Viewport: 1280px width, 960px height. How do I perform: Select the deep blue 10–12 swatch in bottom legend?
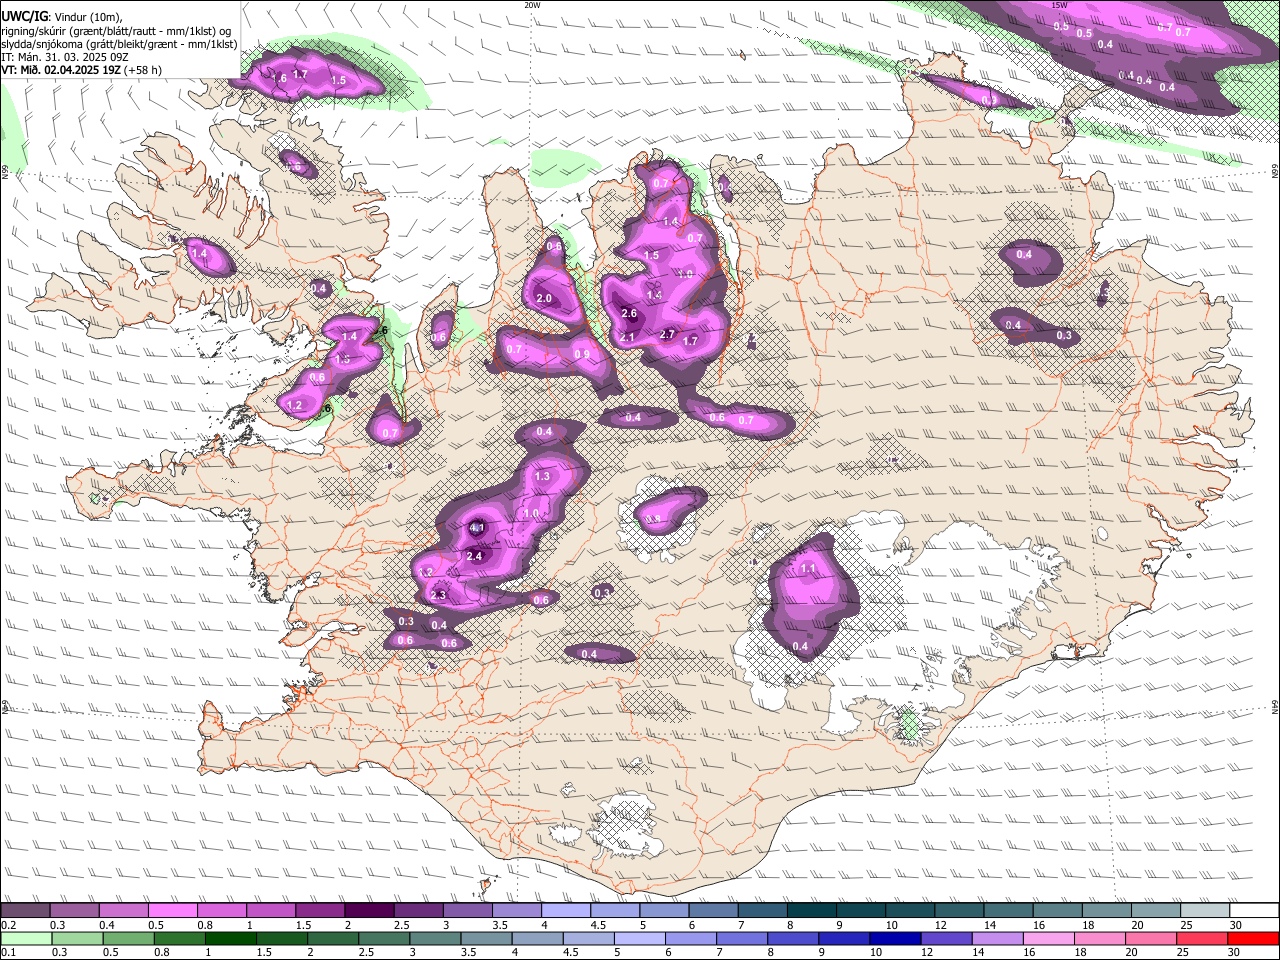896,938
